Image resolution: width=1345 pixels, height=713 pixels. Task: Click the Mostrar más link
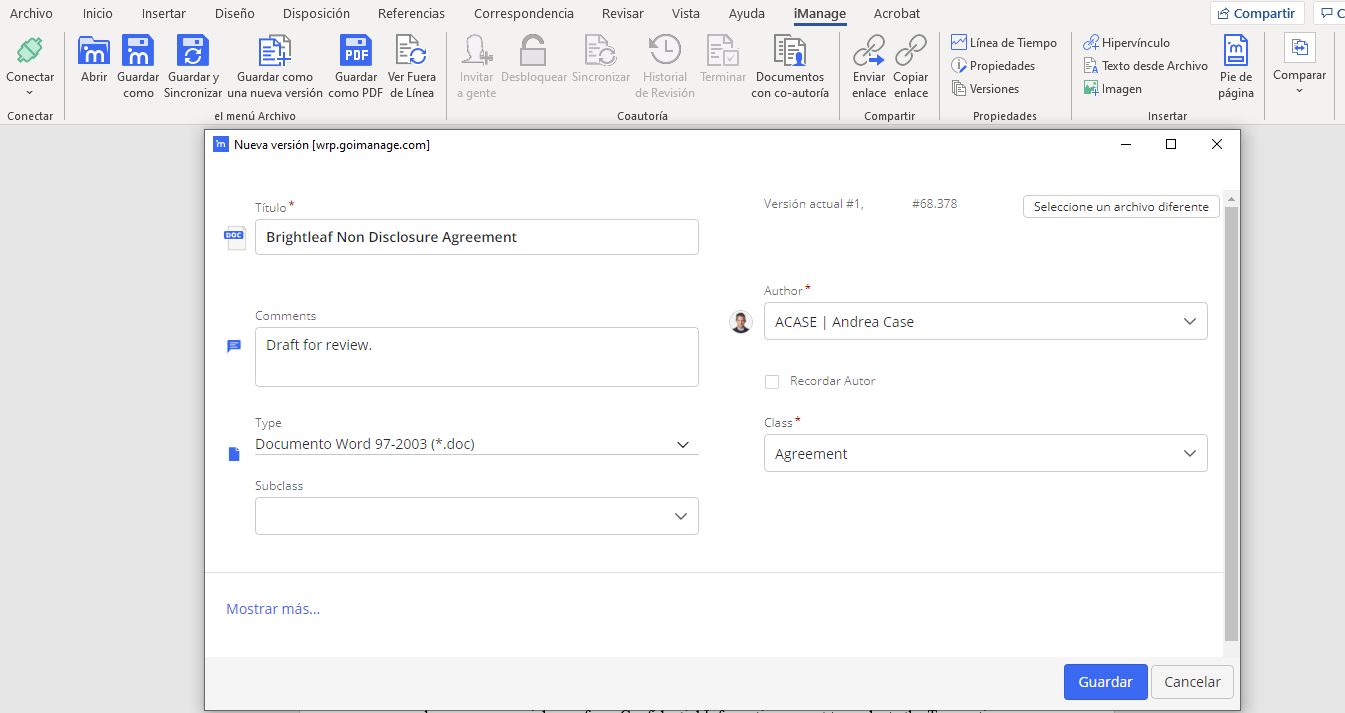[273, 609]
